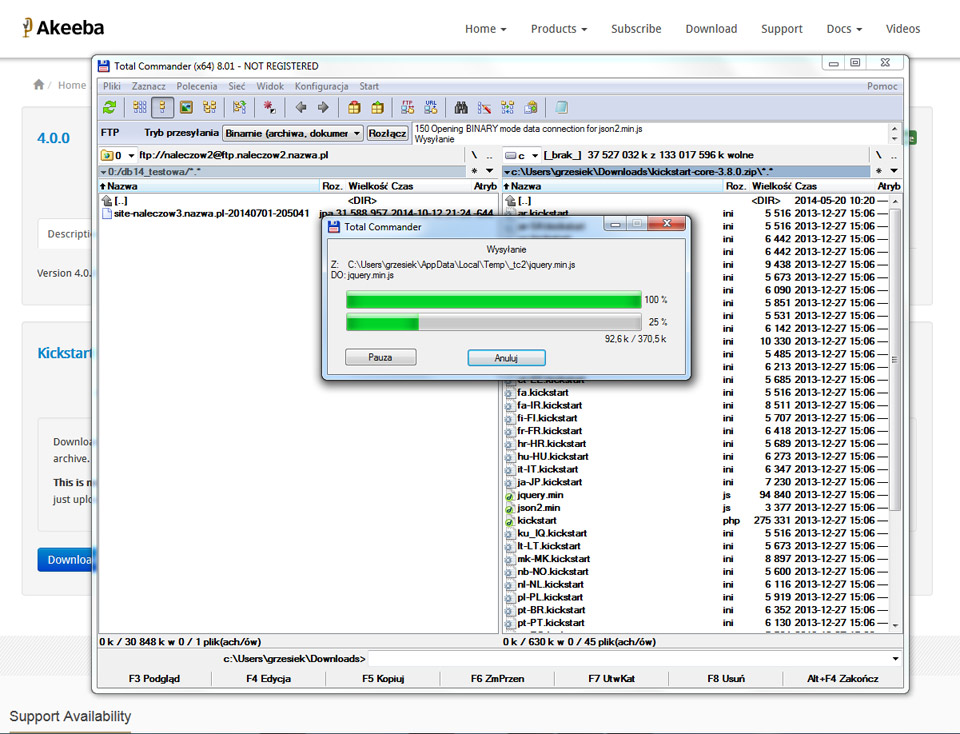The height and width of the screenshot is (734, 960).
Task: Click the F7 UtwKat button
Action: point(611,678)
